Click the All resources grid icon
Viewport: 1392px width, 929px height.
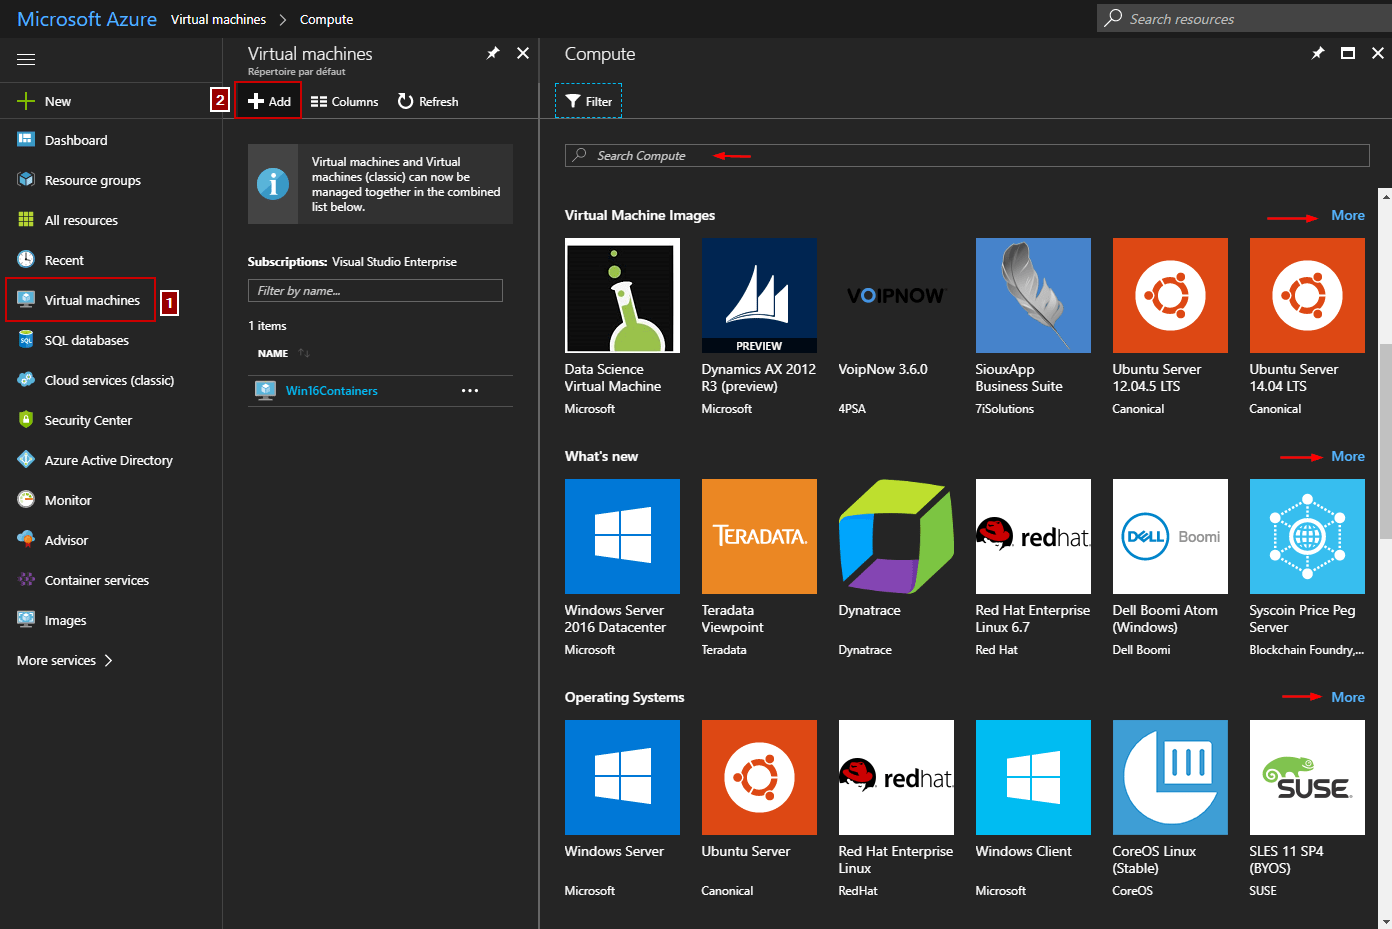[x=26, y=220]
